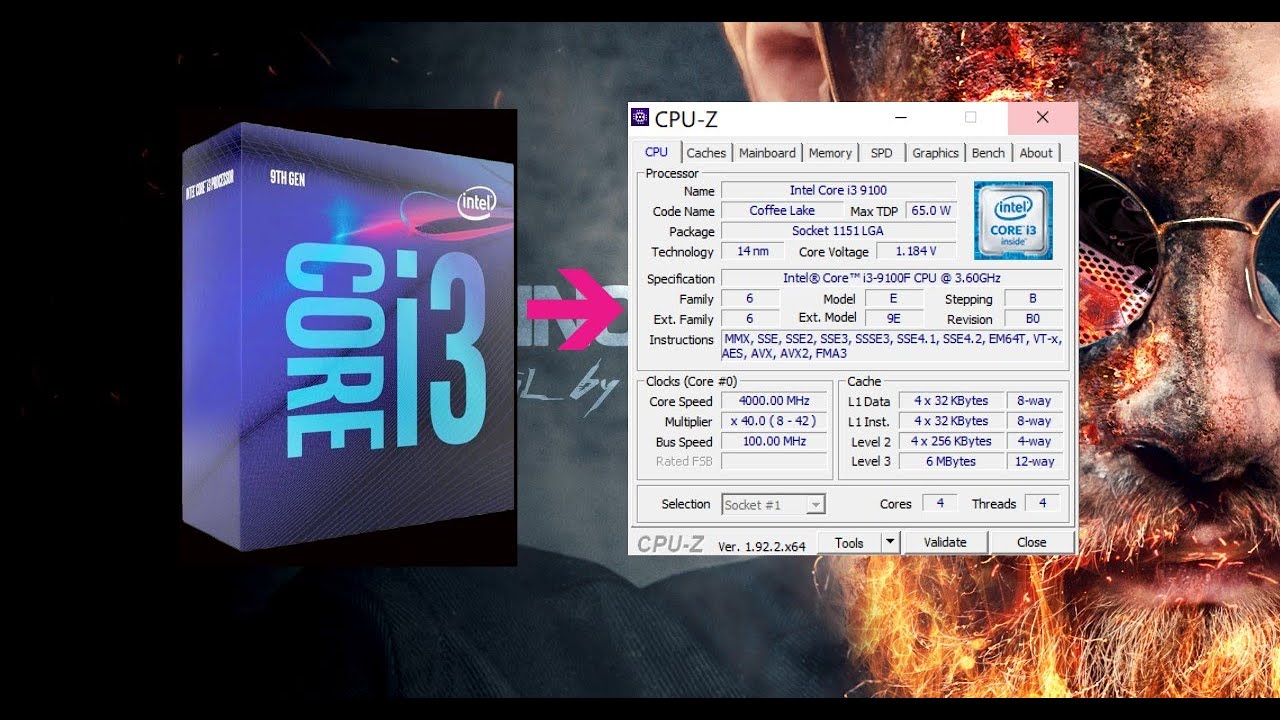Click the Cores count value
Viewport: 1280px width, 720px height.
(x=939, y=503)
